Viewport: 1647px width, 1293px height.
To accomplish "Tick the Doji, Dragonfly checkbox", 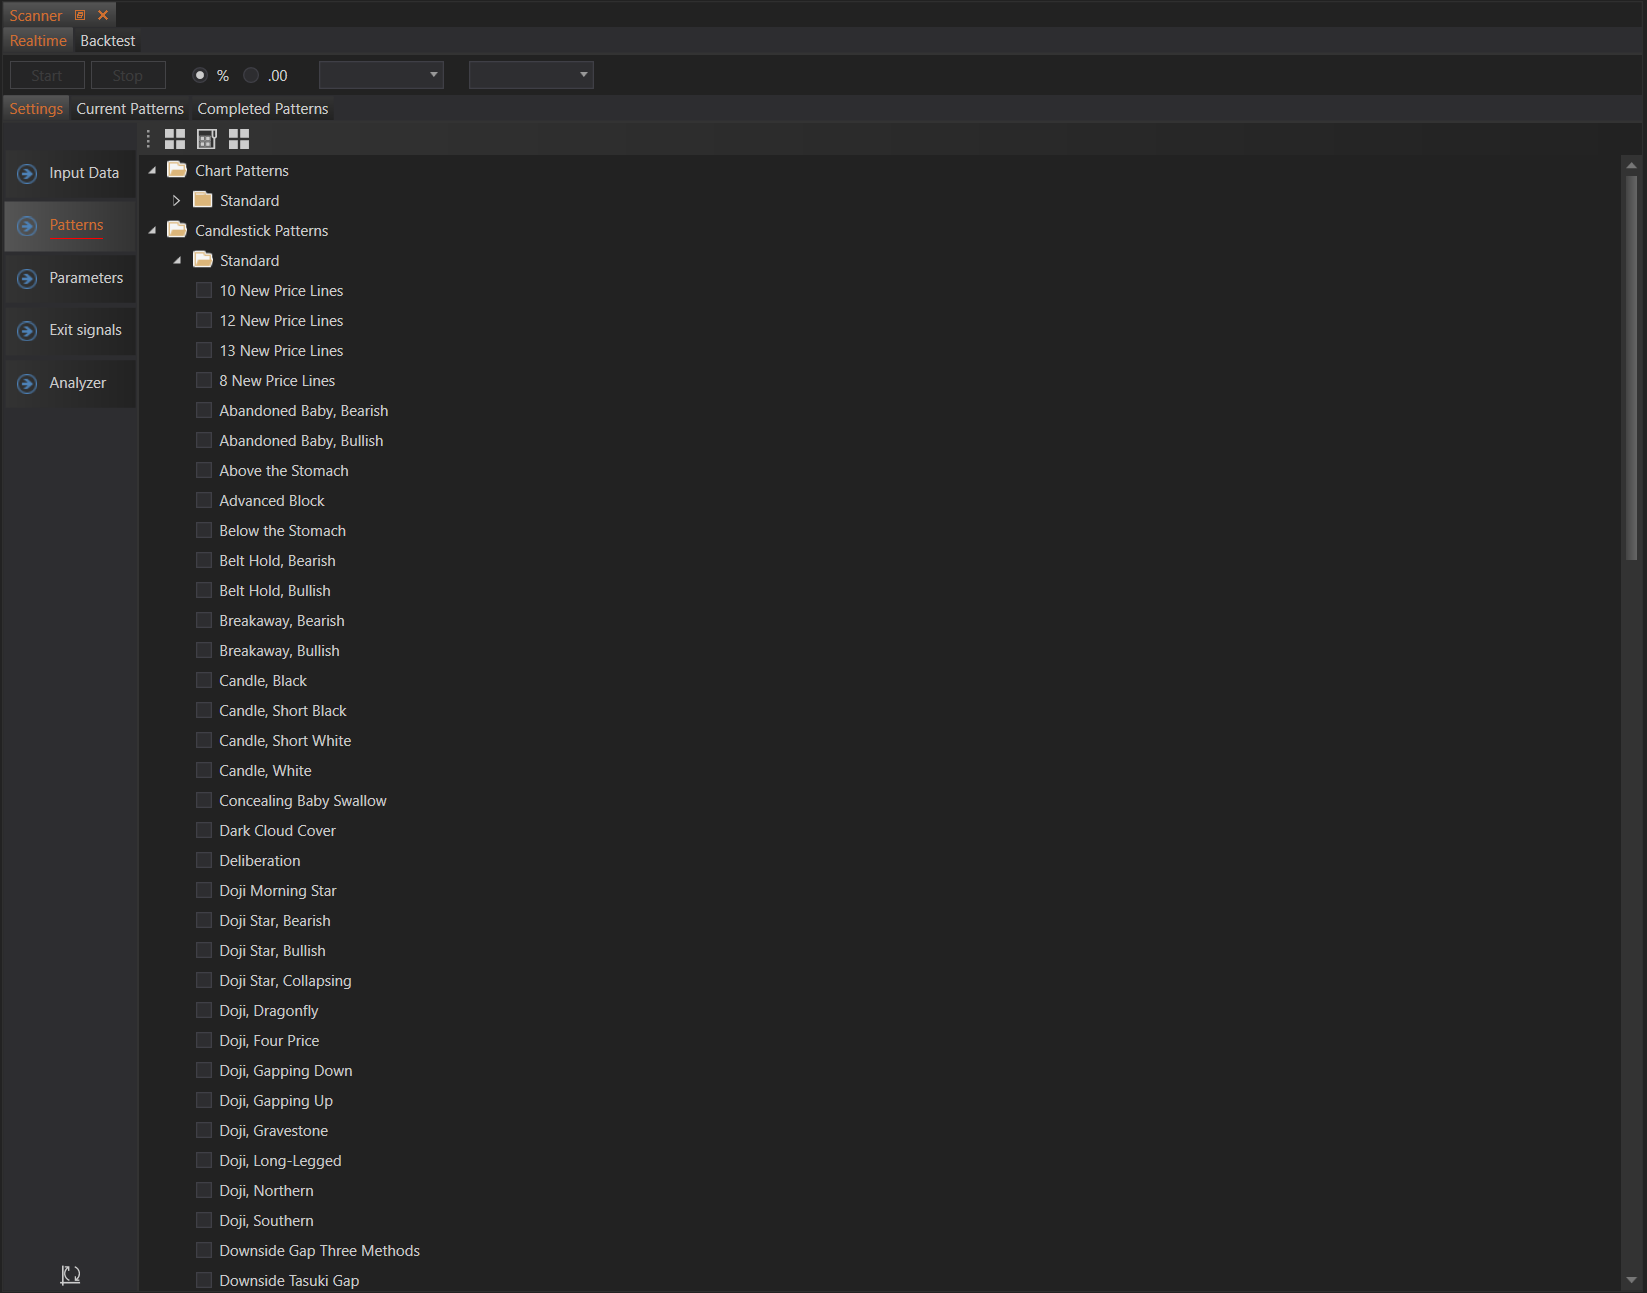I will coord(204,1011).
